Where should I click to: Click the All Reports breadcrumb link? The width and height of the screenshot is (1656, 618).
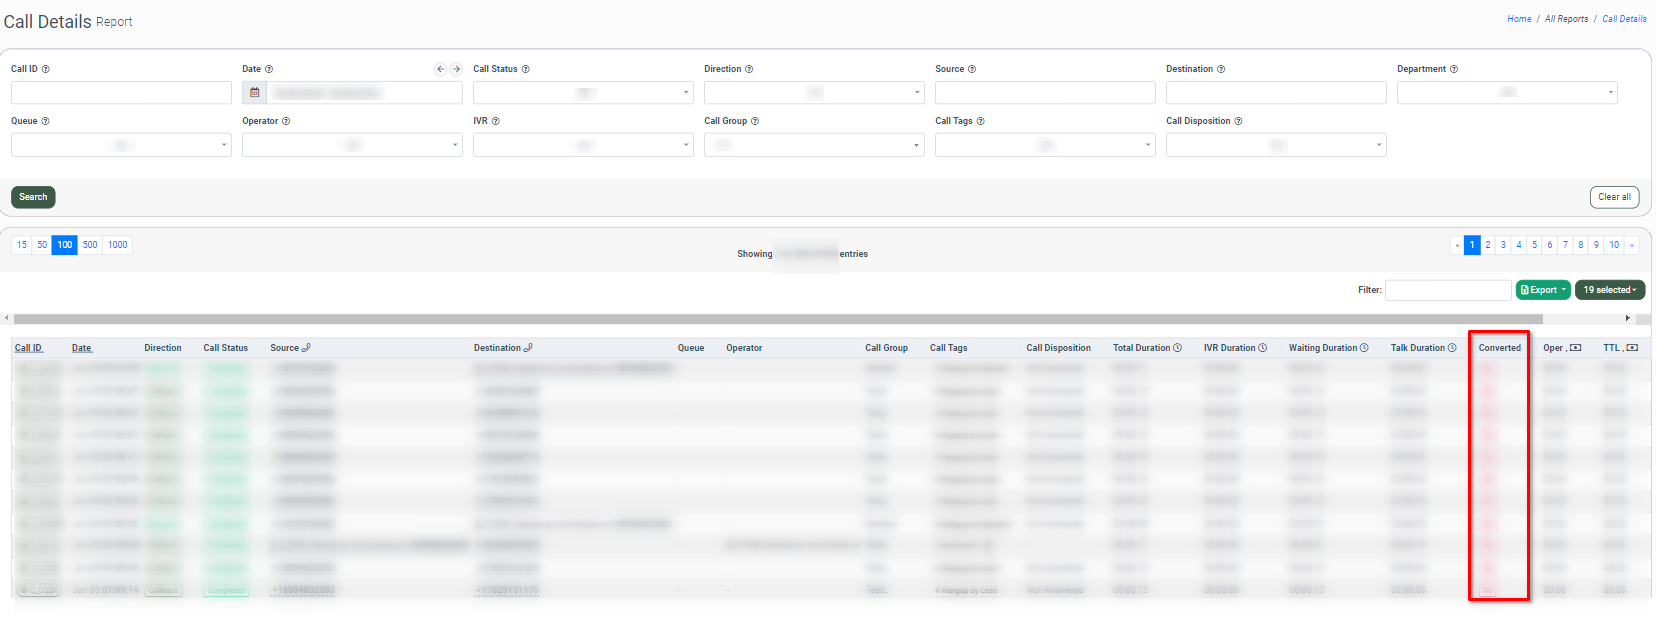(x=1566, y=19)
